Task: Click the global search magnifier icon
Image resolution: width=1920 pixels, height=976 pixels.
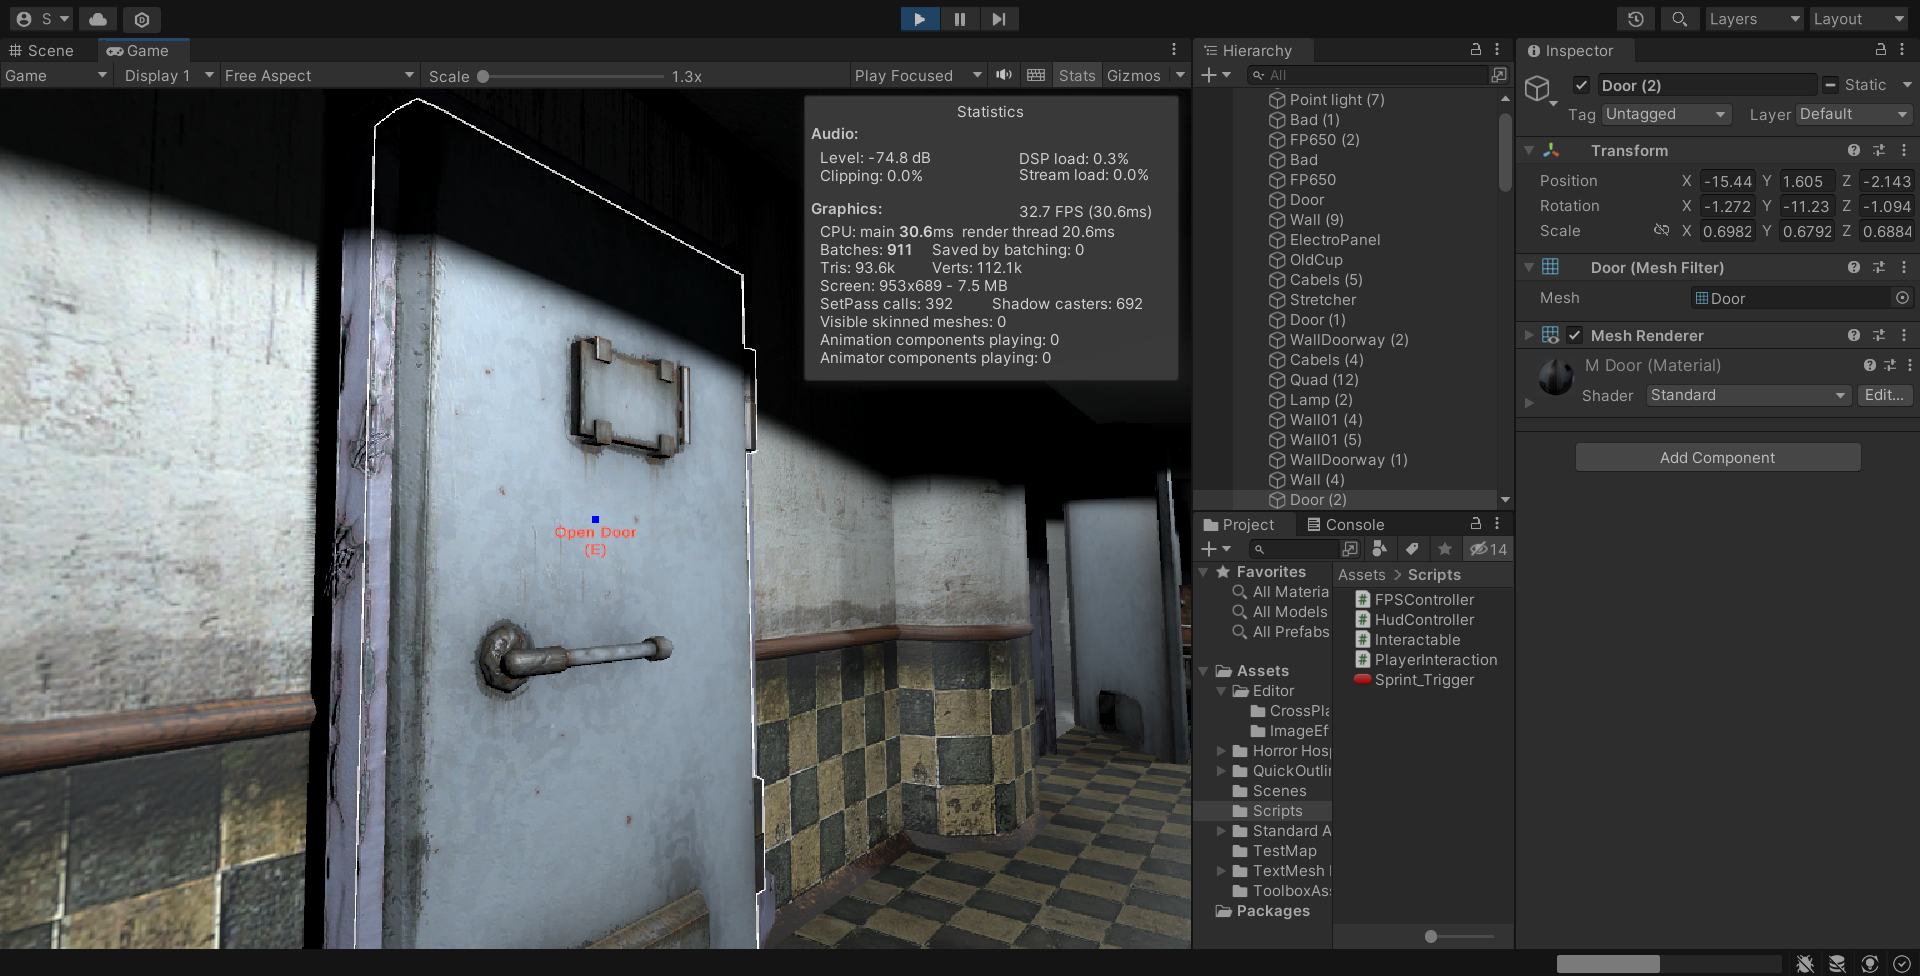Action: 1680,19
